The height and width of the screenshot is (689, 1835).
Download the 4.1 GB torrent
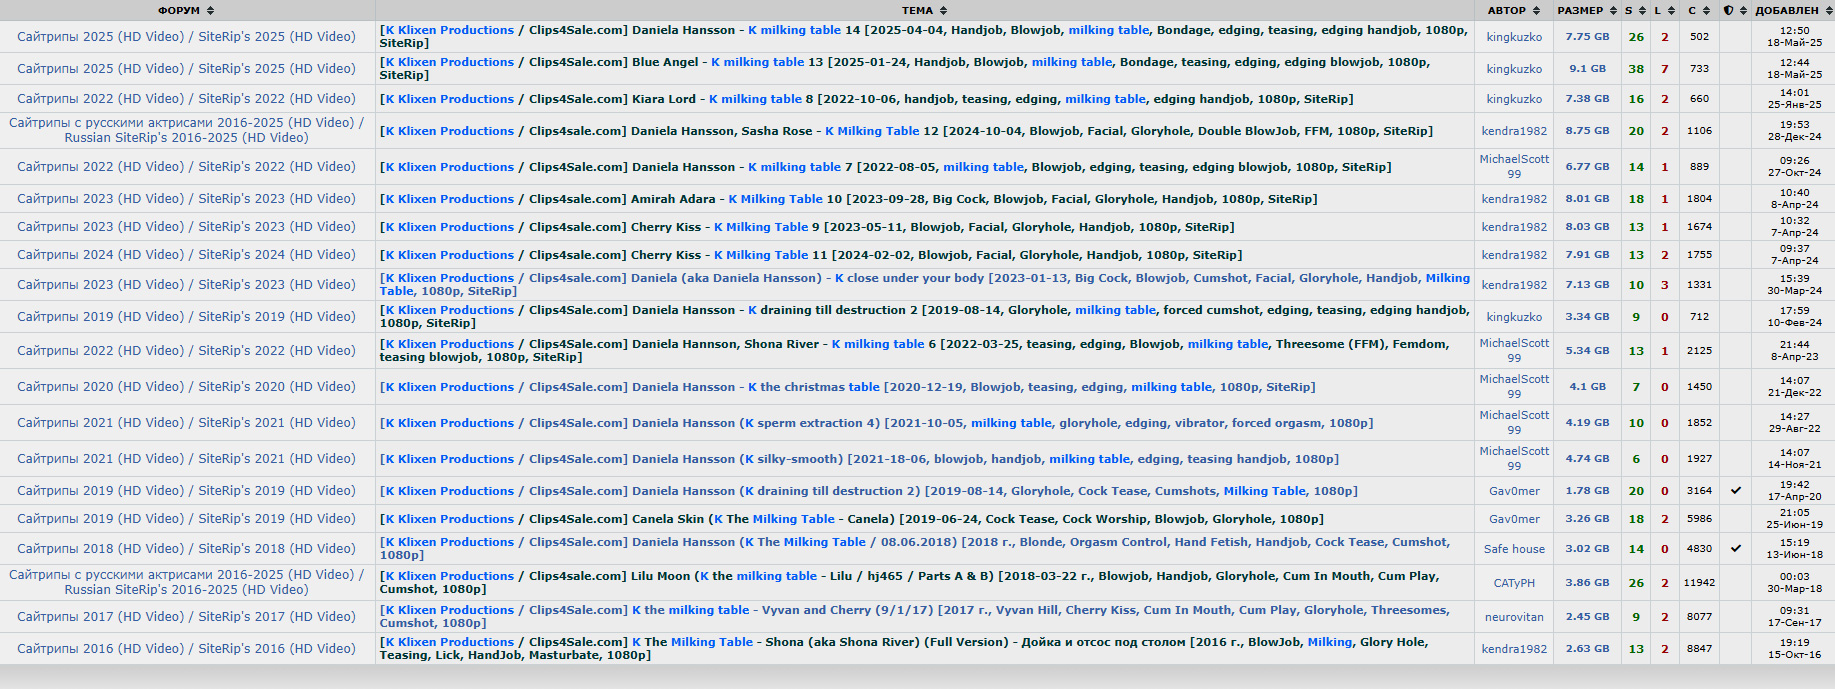(x=1587, y=387)
